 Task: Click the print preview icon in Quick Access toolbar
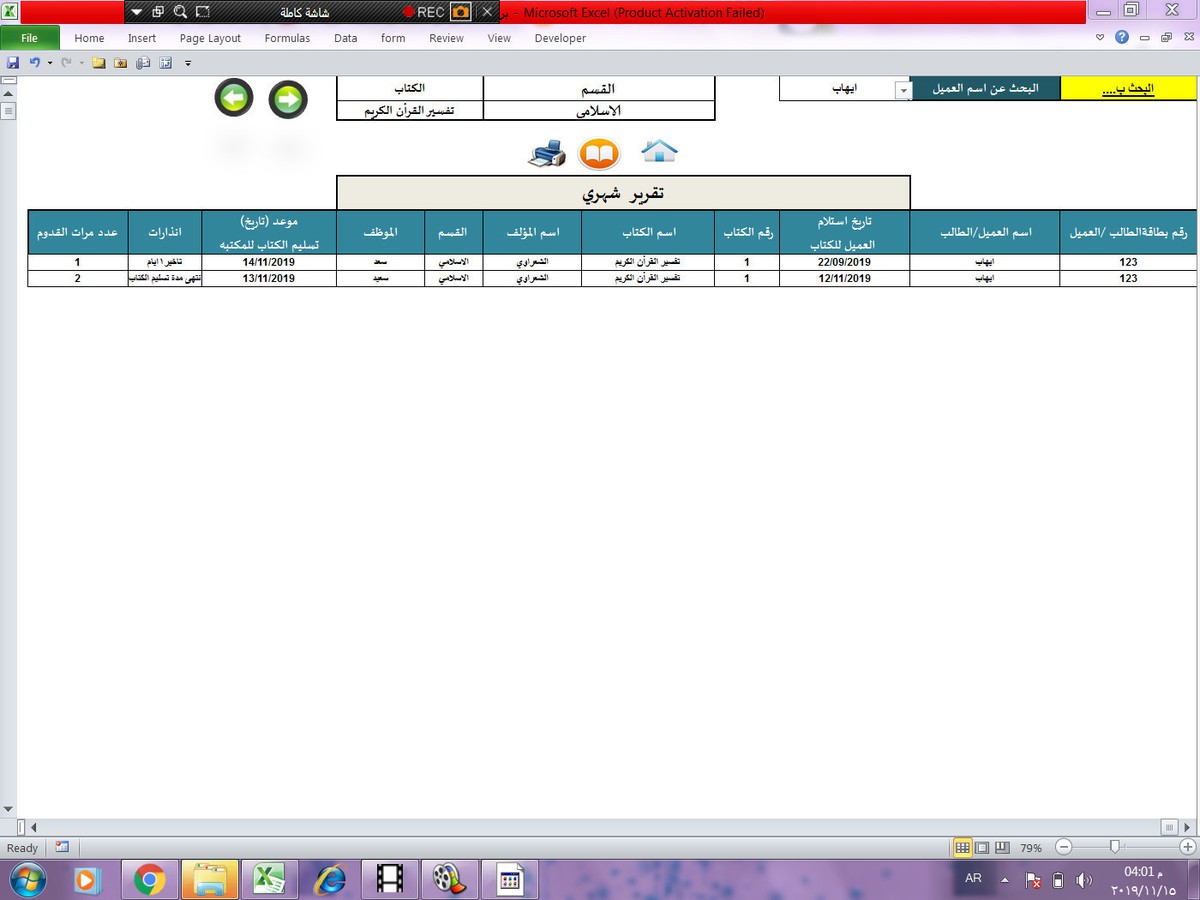point(143,62)
